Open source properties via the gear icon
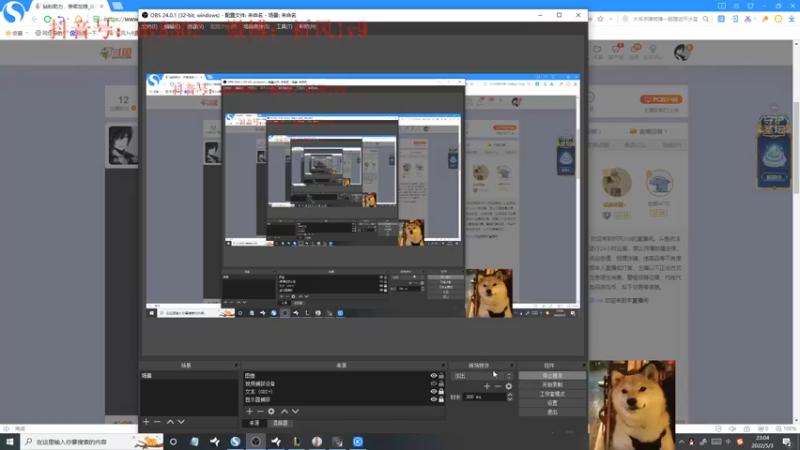The height and width of the screenshot is (450, 800). click(x=271, y=411)
